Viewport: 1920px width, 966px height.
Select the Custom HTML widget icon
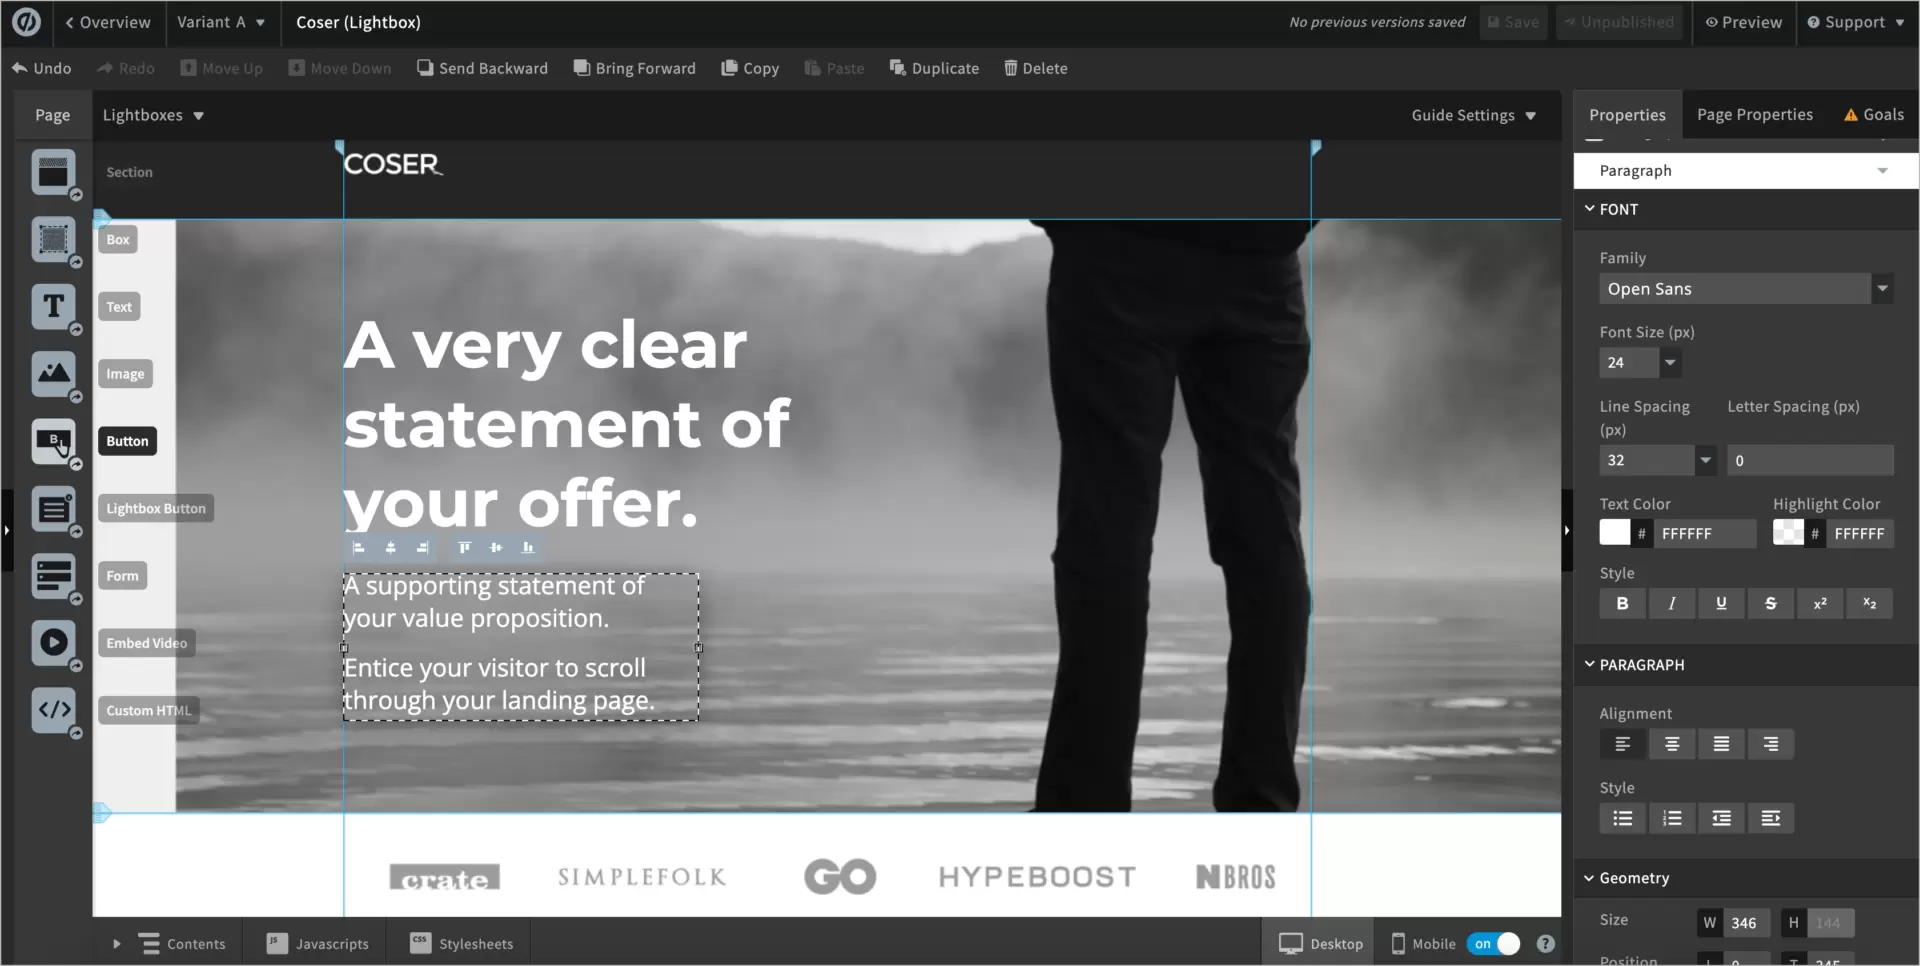[x=53, y=710]
